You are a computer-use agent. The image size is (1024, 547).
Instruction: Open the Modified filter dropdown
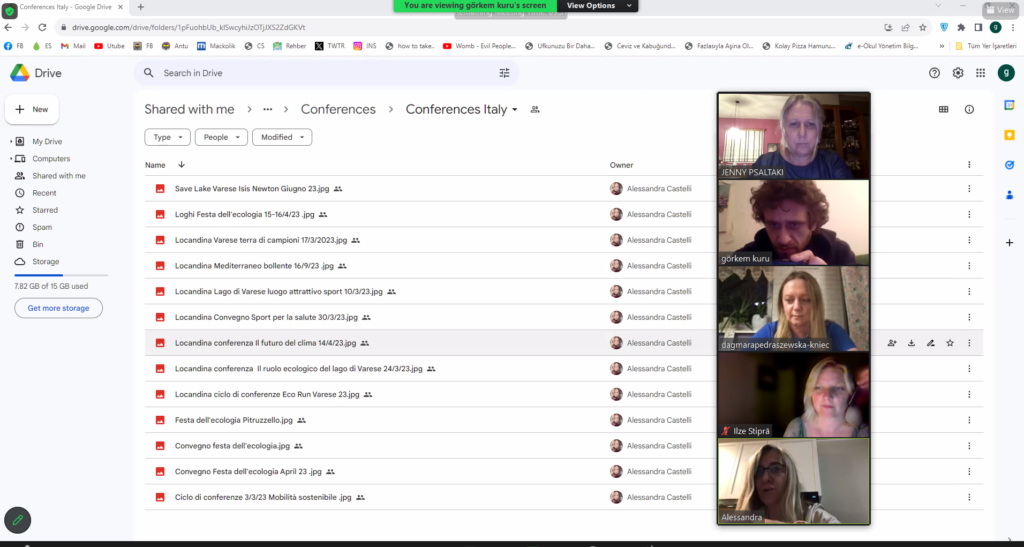pyautogui.click(x=281, y=137)
